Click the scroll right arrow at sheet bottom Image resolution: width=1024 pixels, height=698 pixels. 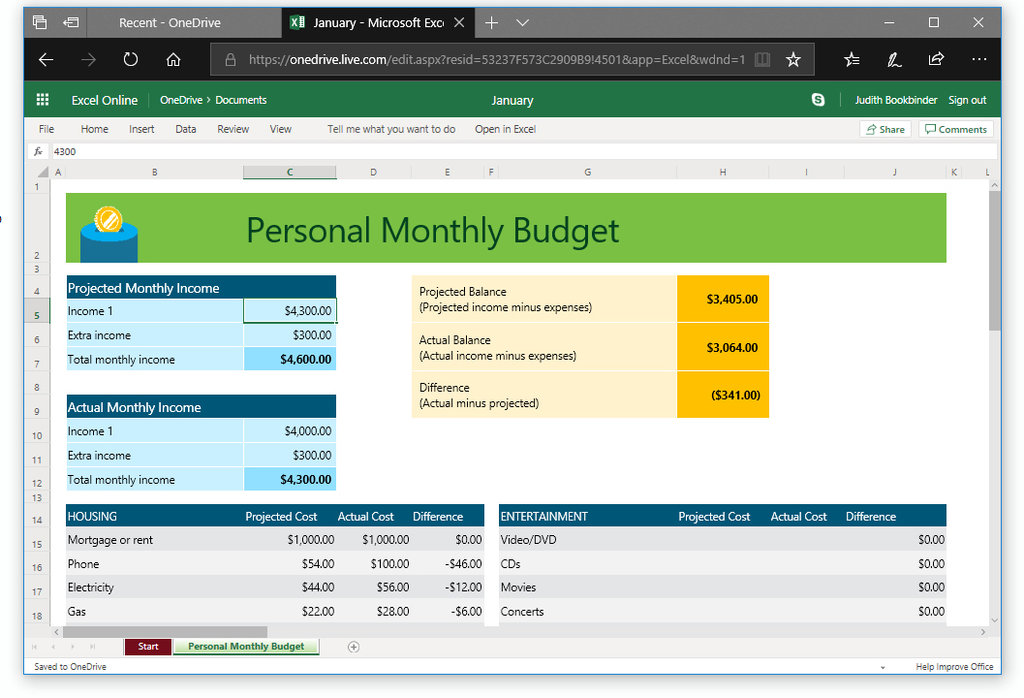coord(983,632)
